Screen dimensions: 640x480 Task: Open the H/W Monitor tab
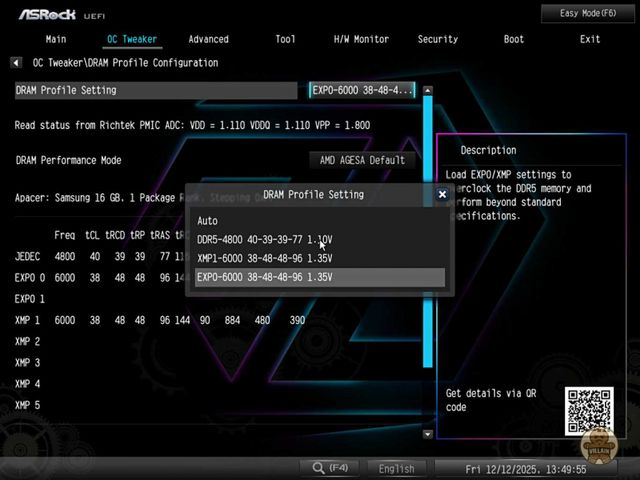(x=361, y=39)
